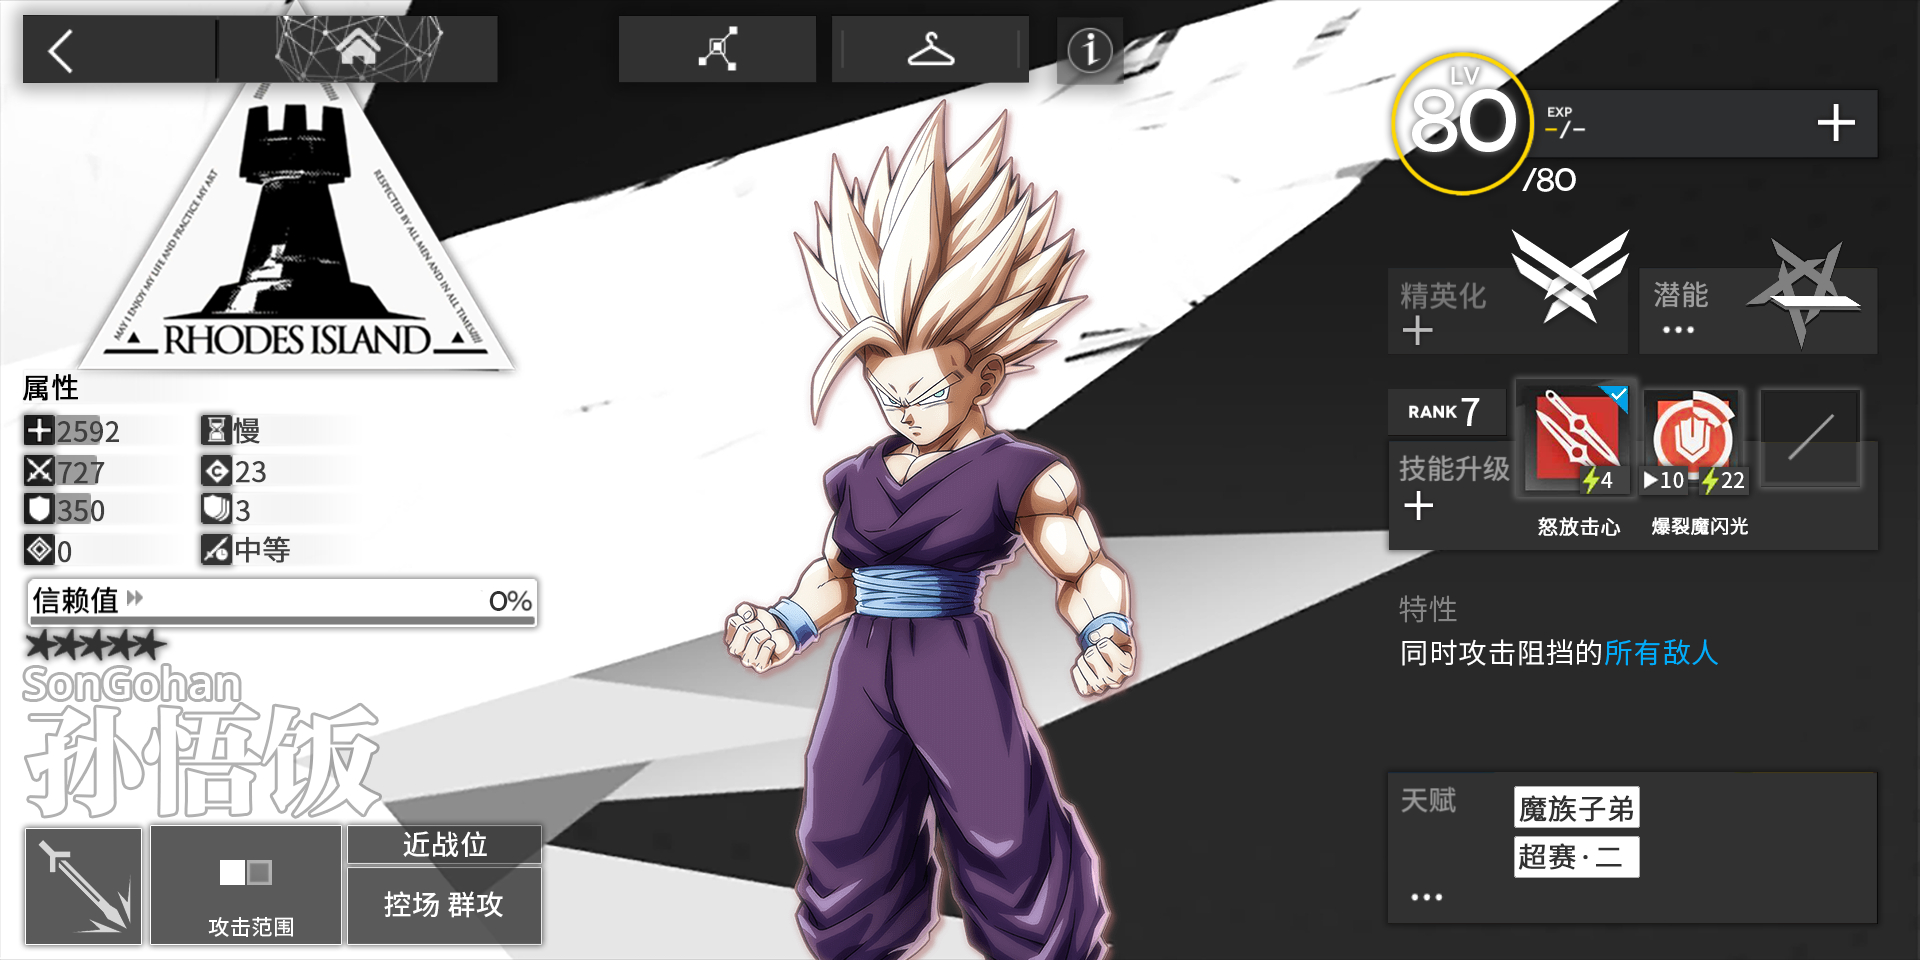Open 技能升级 skill upgrade
Screen dimensions: 1920x960
(x=1454, y=487)
